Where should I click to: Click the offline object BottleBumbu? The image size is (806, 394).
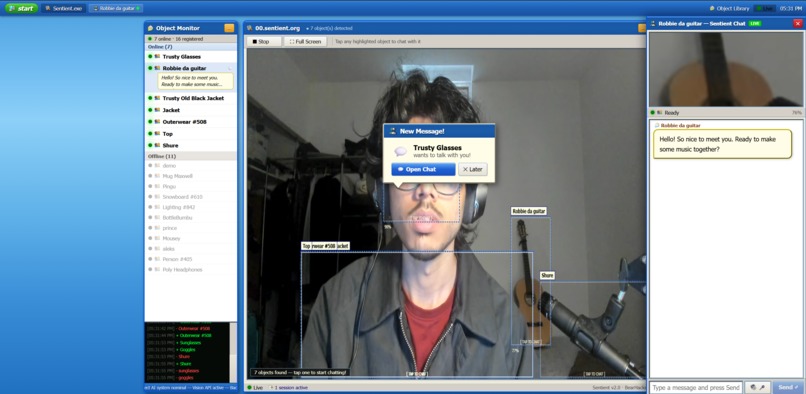click(x=191, y=218)
